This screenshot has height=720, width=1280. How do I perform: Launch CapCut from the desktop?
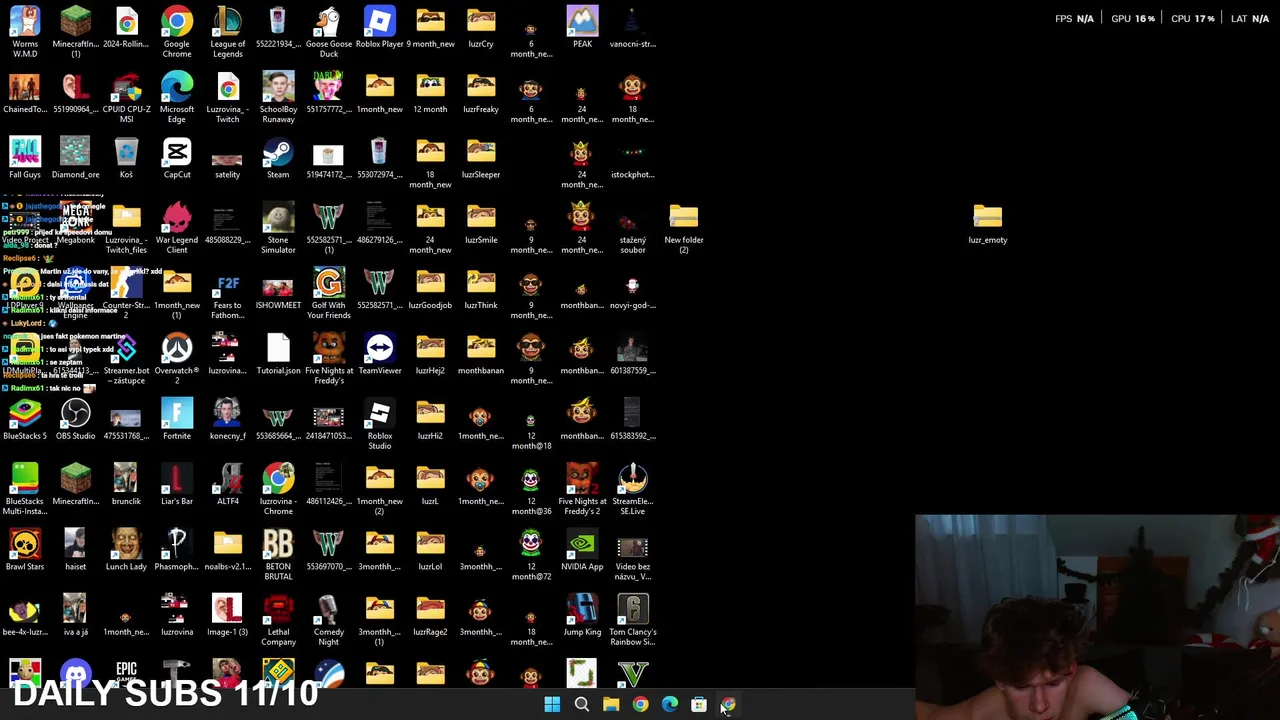pos(177,158)
